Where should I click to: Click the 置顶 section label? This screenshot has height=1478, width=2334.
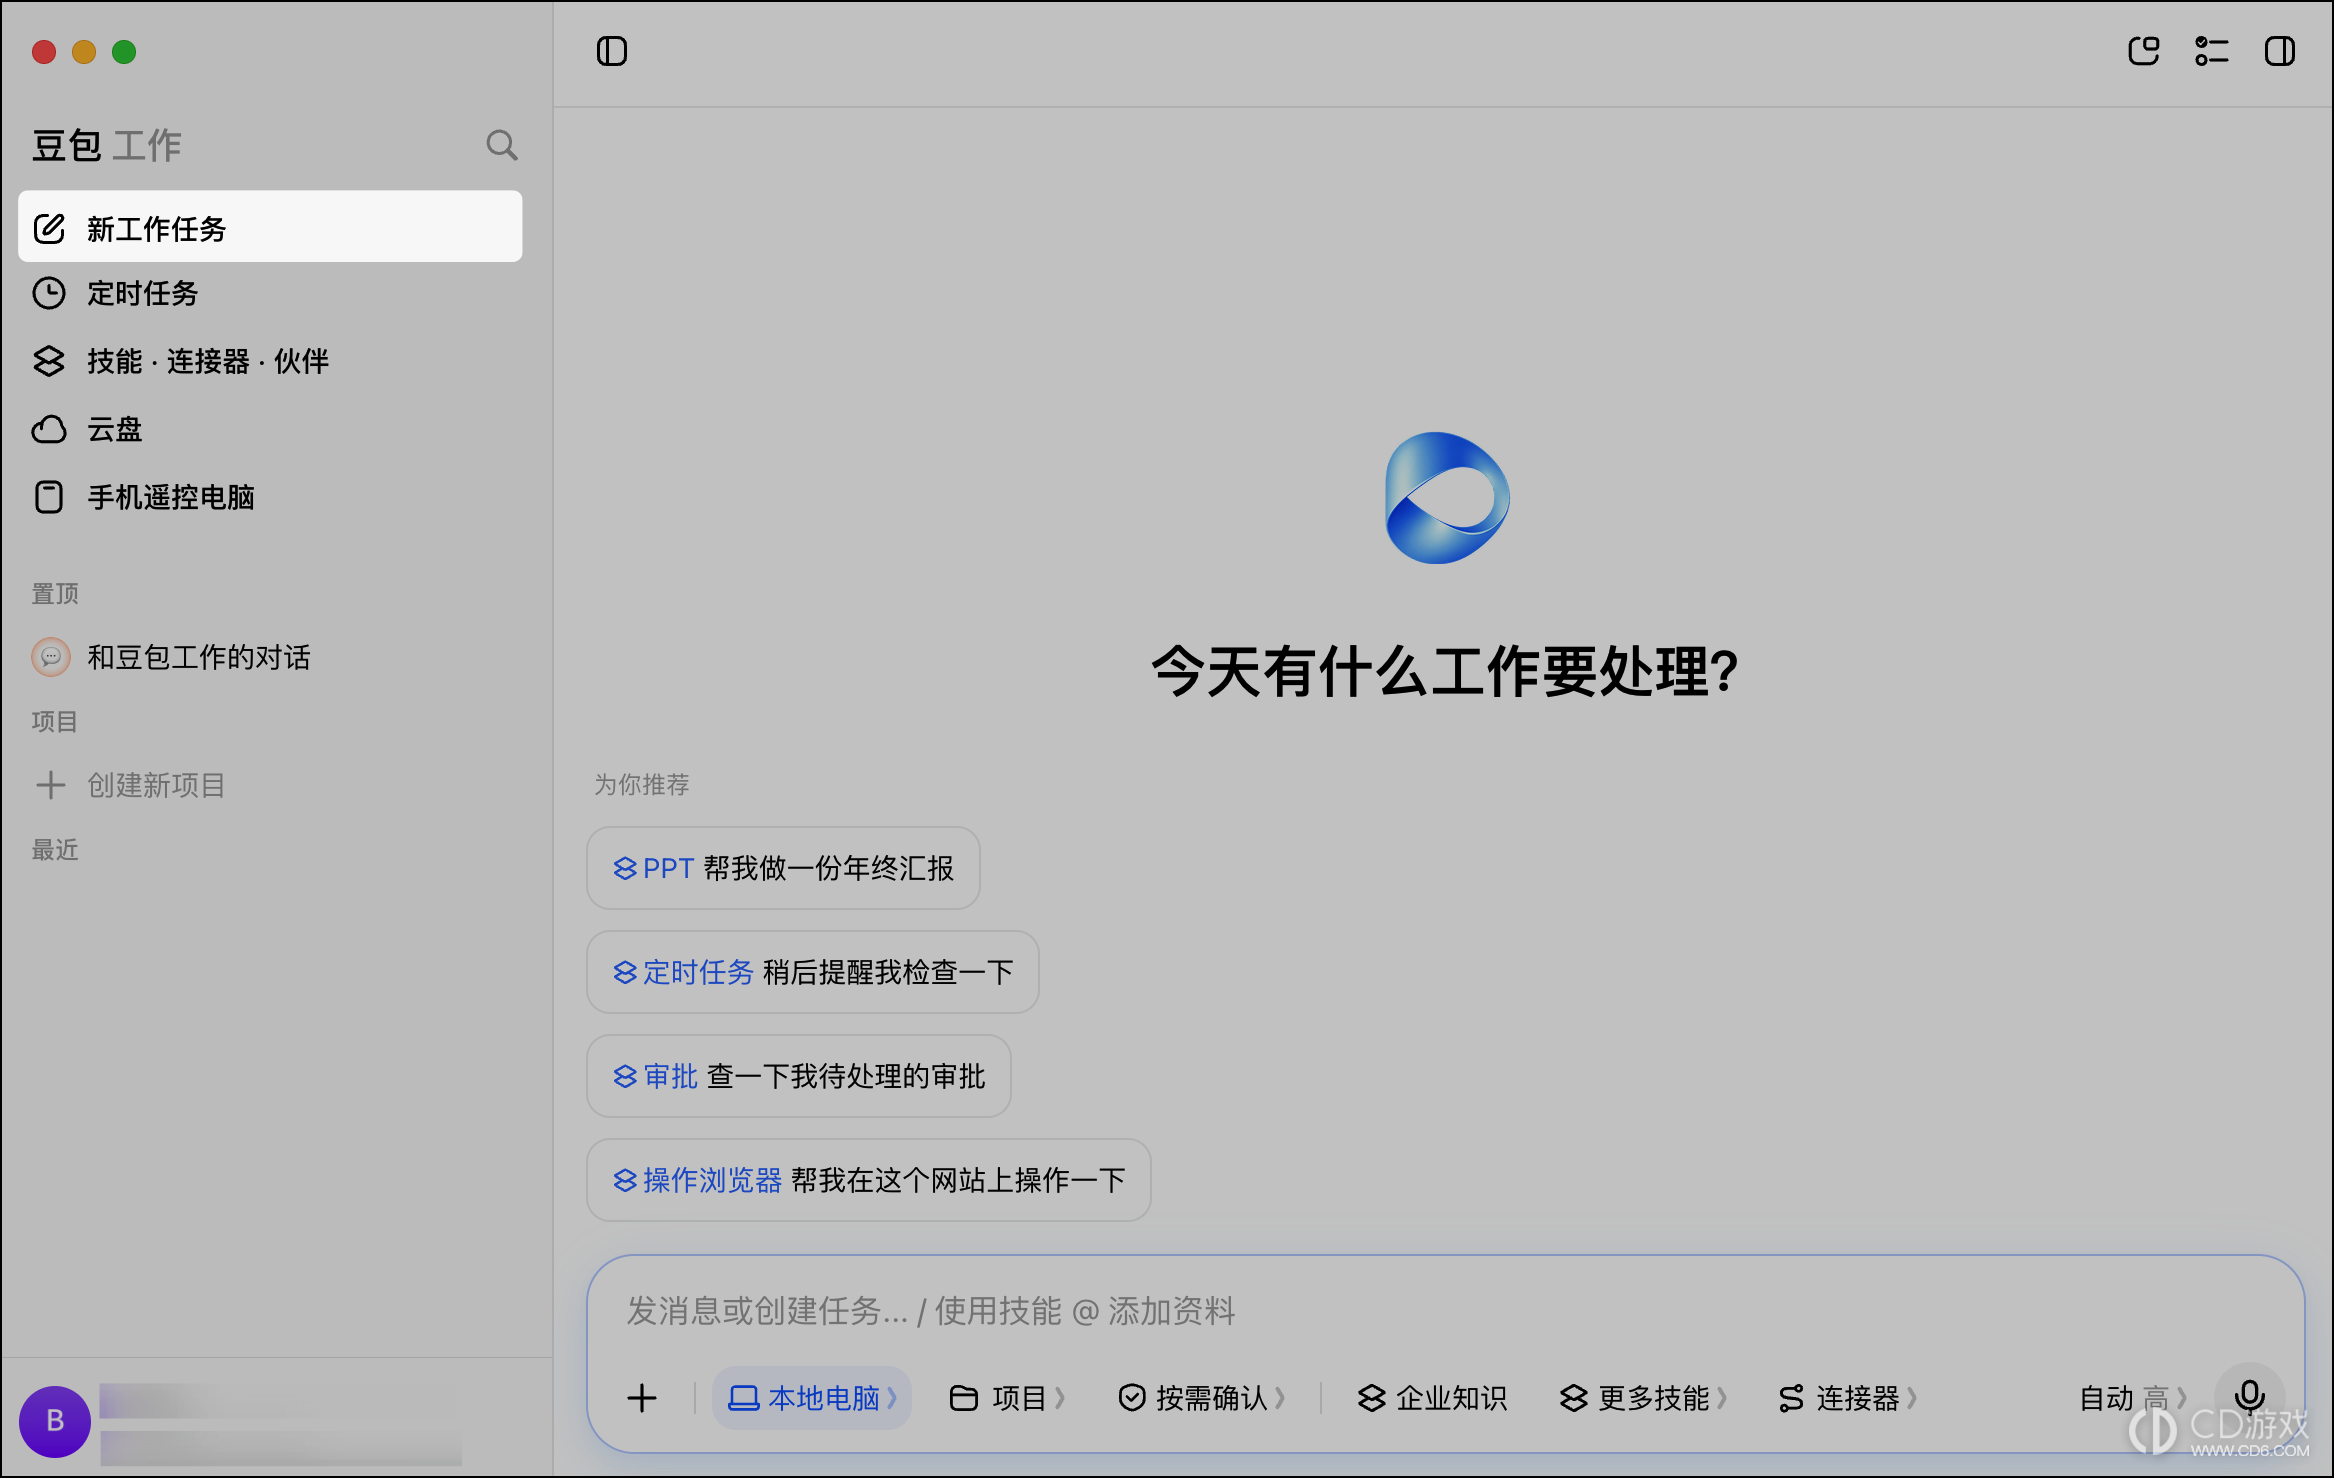(55, 594)
